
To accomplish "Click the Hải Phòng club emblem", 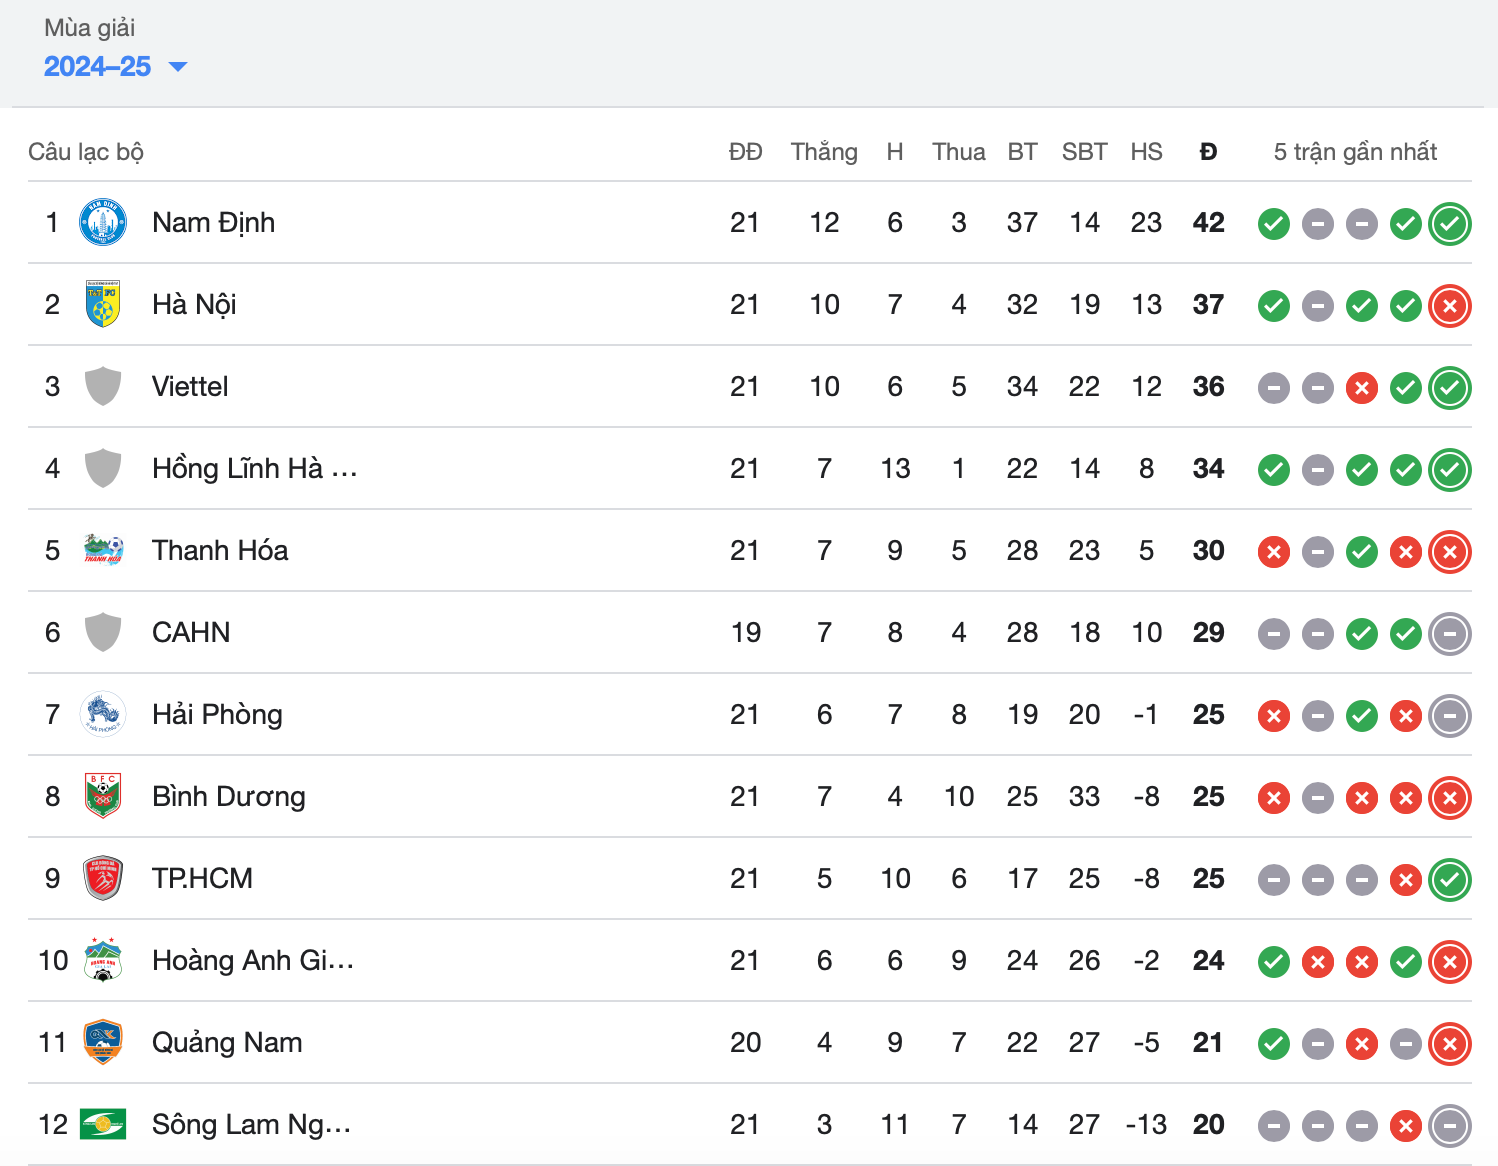I will pos(103,714).
